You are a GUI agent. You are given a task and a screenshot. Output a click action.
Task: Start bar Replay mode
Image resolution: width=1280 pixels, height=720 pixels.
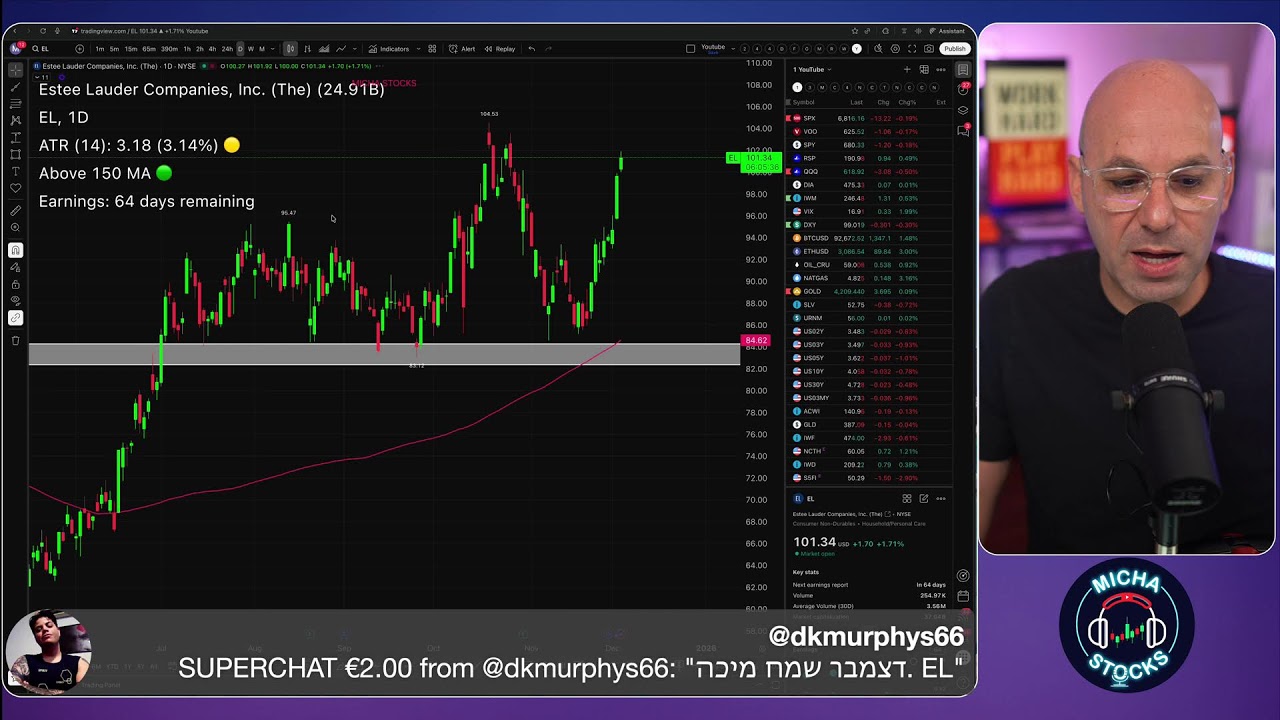click(x=500, y=49)
